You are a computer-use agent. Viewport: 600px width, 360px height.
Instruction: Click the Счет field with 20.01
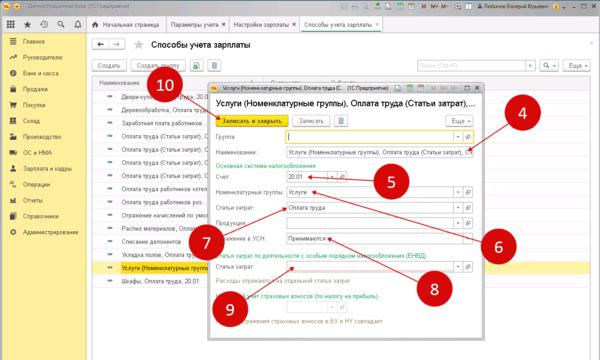coord(307,177)
